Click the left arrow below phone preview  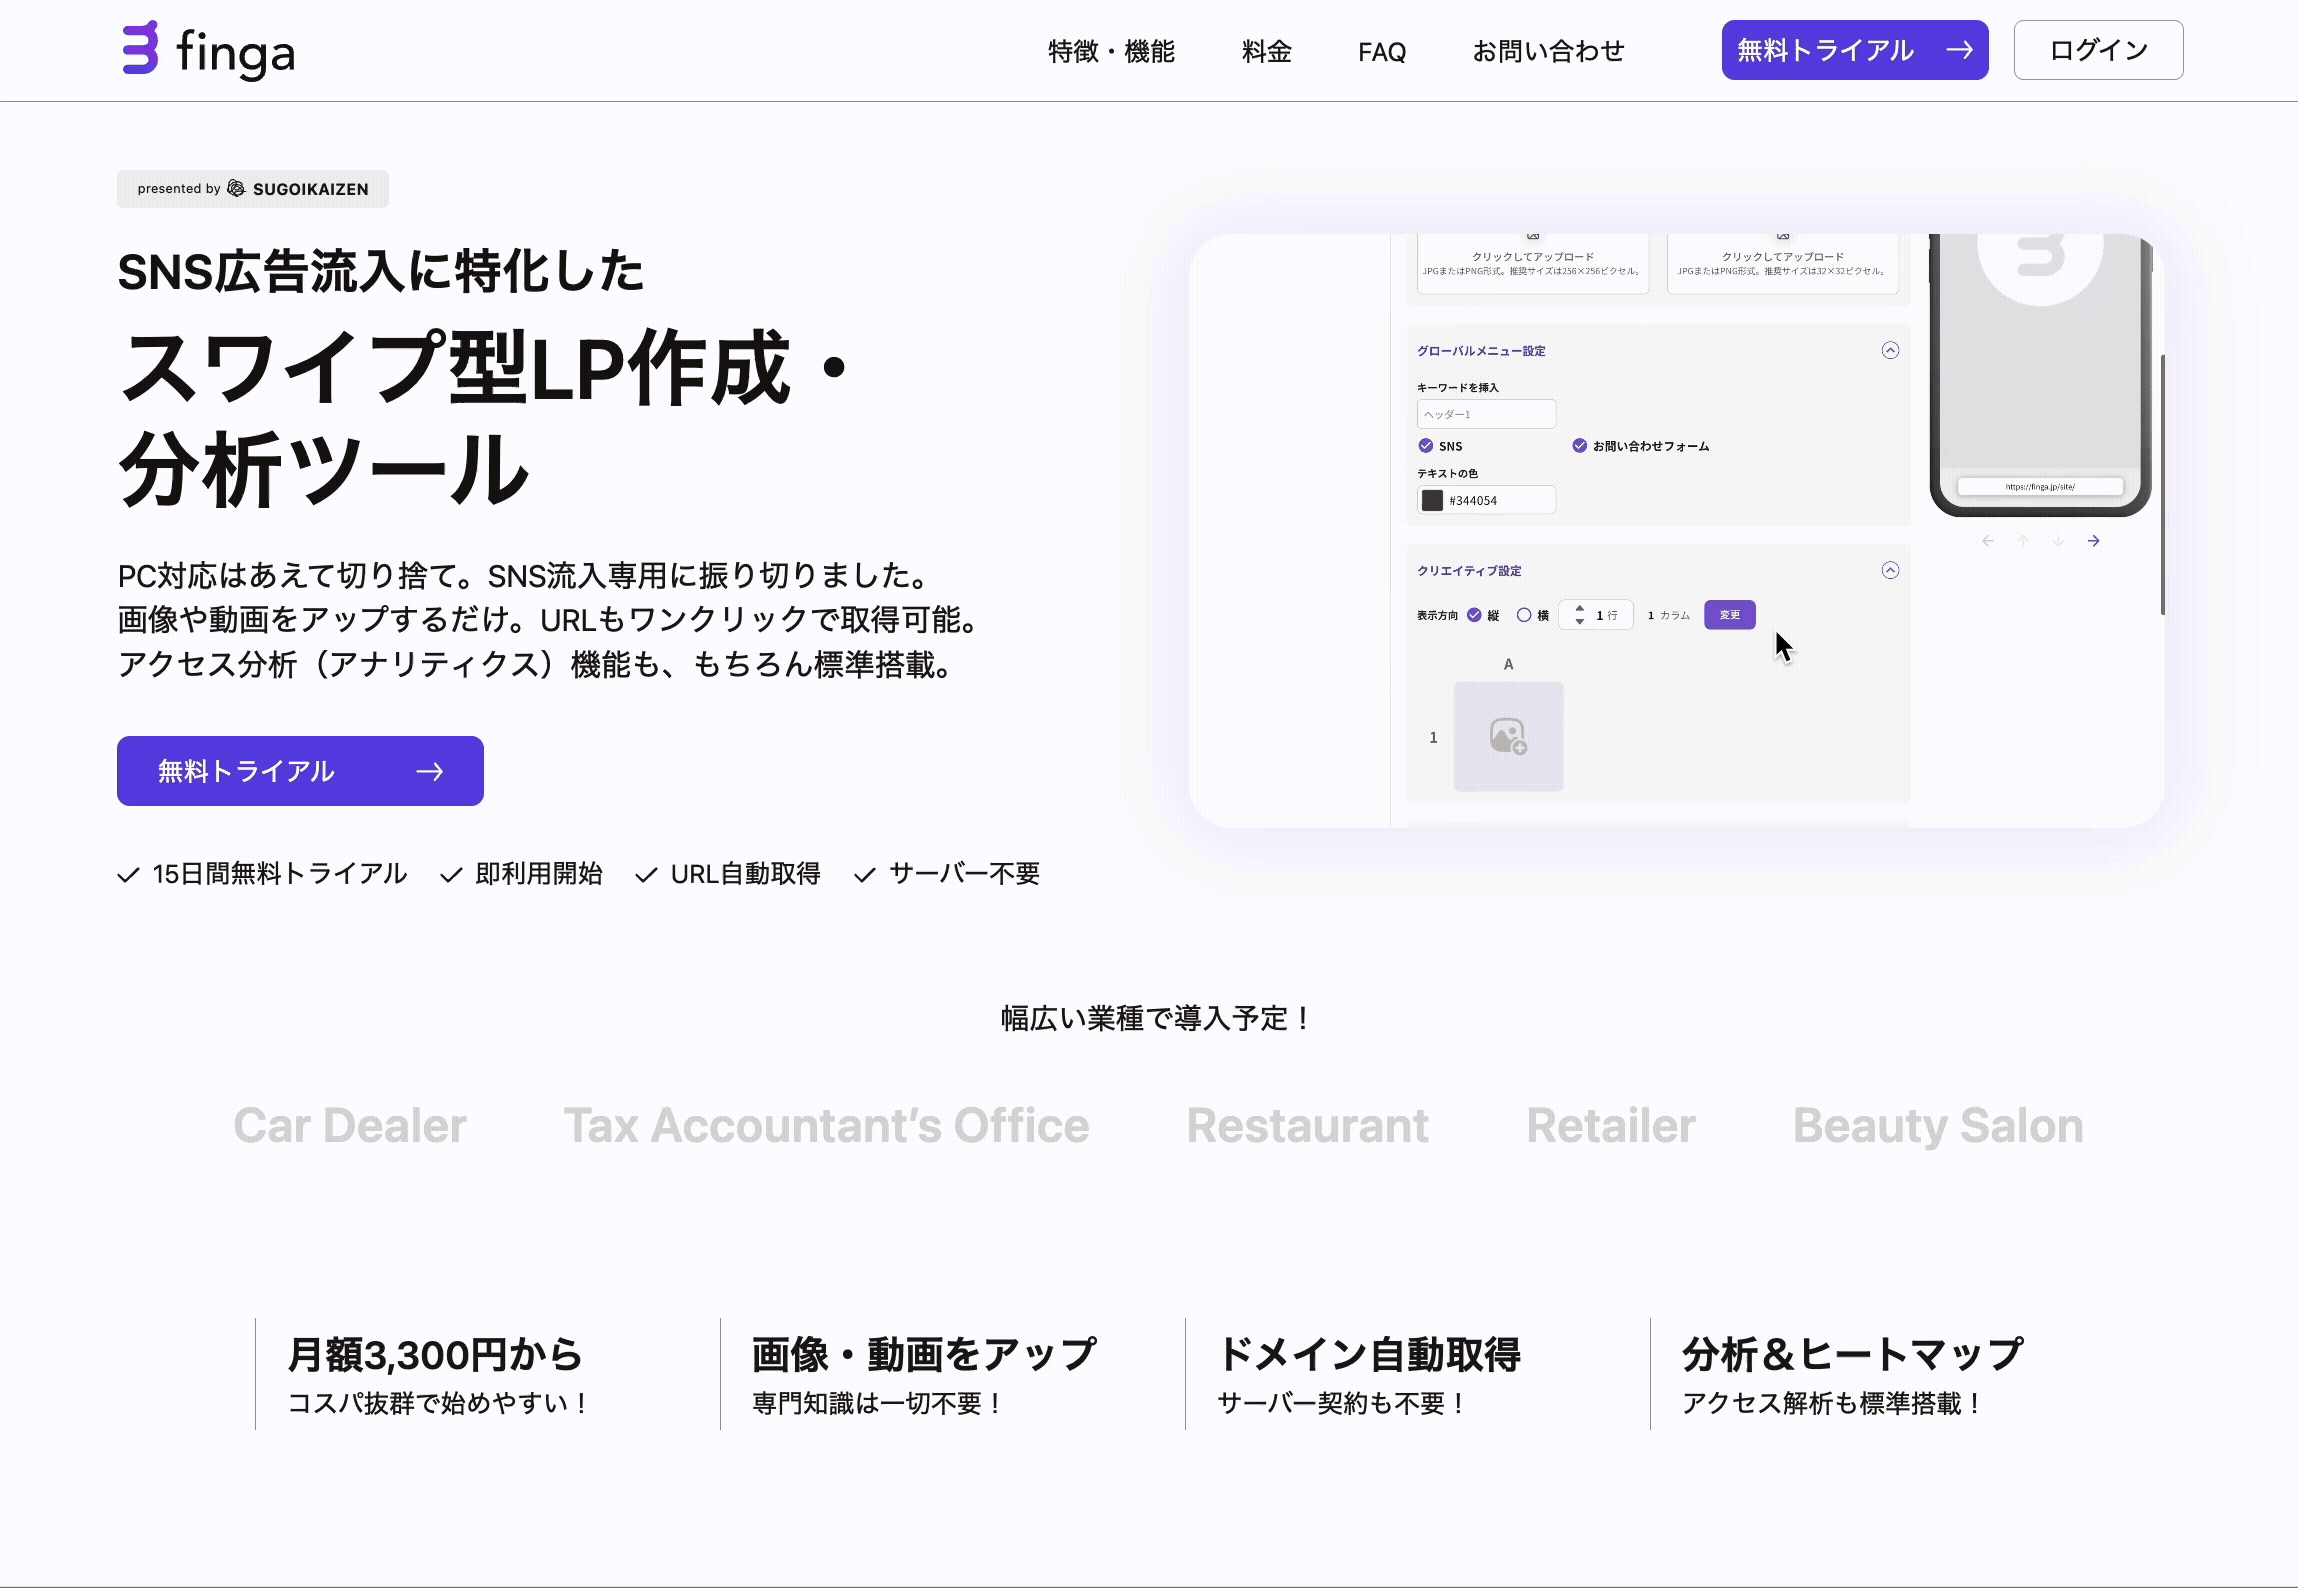click(x=1988, y=541)
